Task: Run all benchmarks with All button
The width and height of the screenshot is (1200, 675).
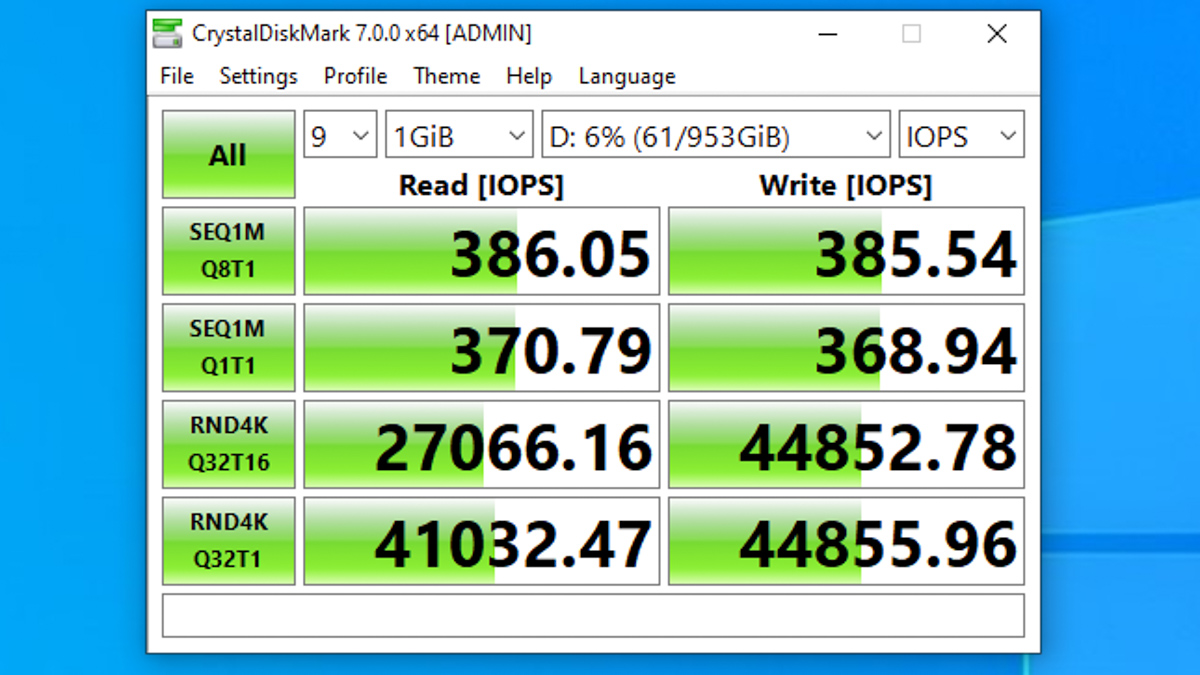Action: pyautogui.click(x=228, y=154)
